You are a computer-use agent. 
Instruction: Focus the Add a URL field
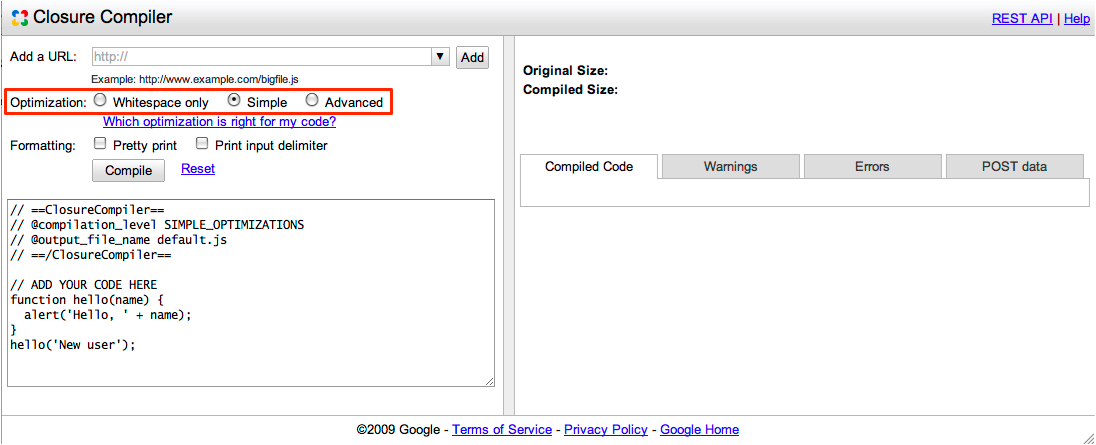[x=260, y=57]
